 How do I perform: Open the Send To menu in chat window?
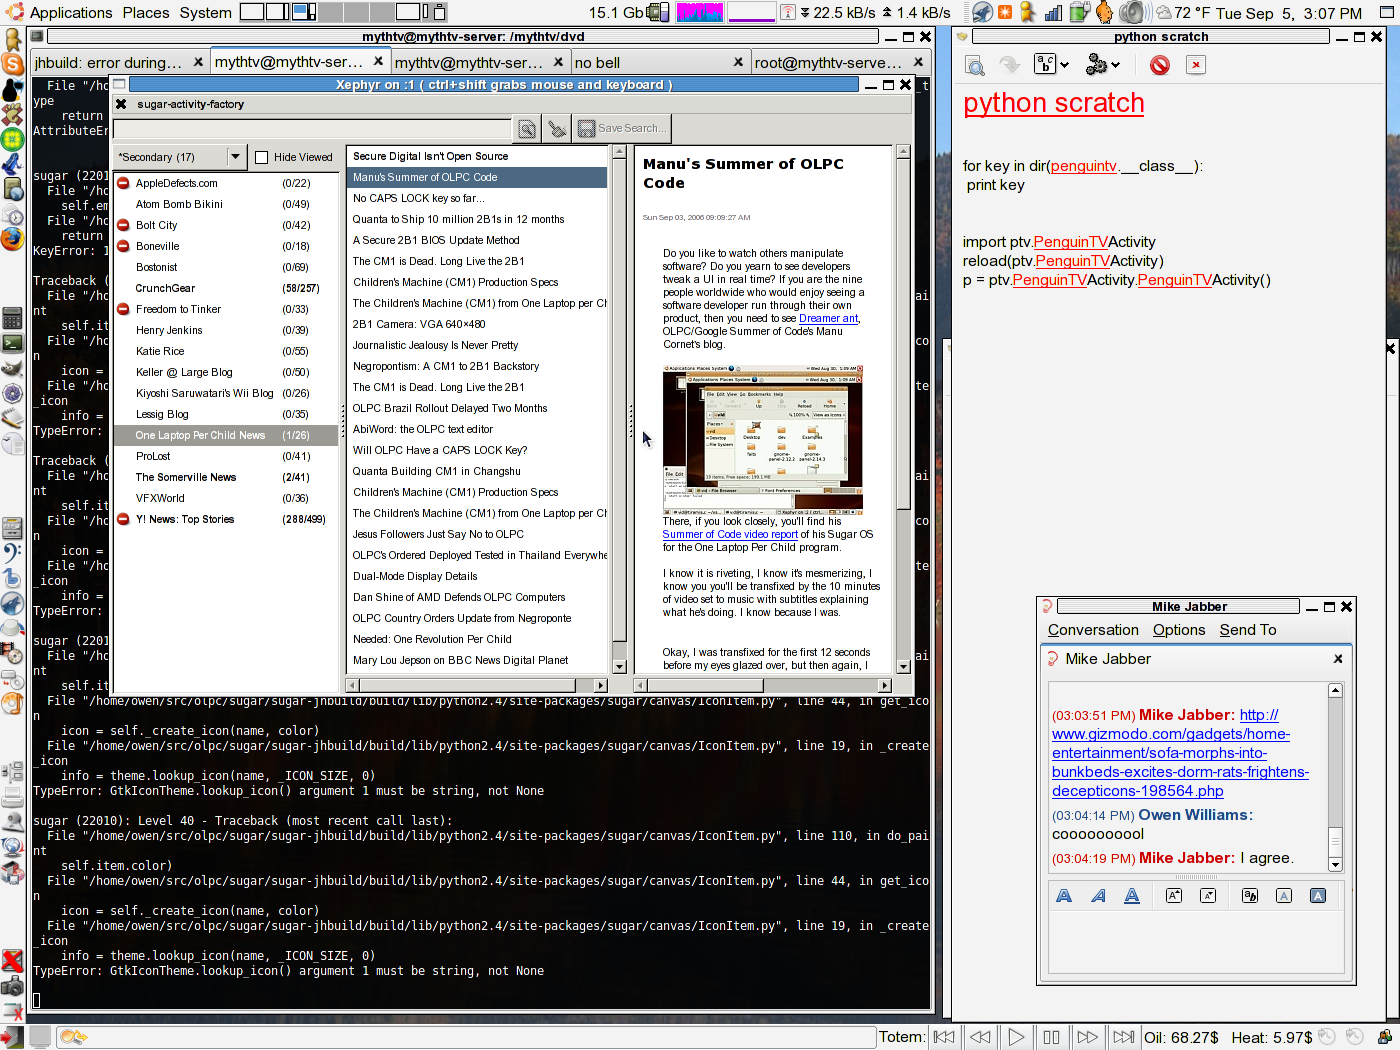(x=1248, y=630)
